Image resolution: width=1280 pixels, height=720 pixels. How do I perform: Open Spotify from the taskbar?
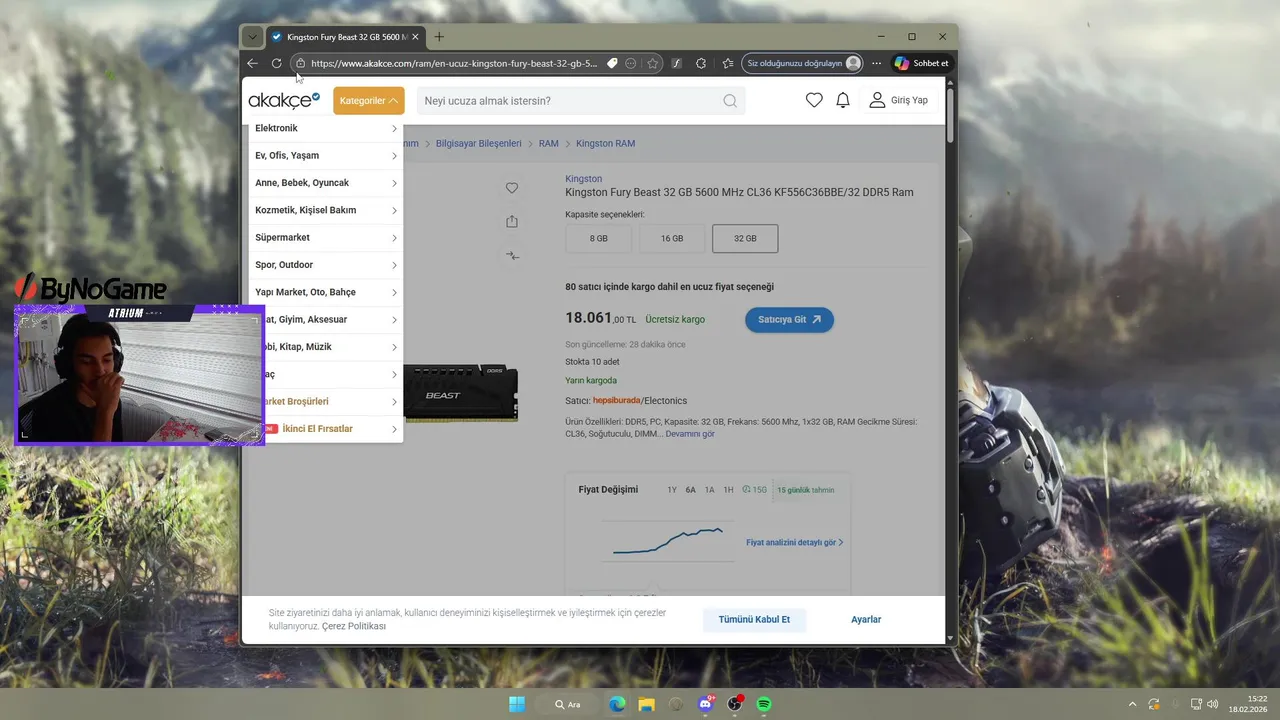tap(764, 704)
